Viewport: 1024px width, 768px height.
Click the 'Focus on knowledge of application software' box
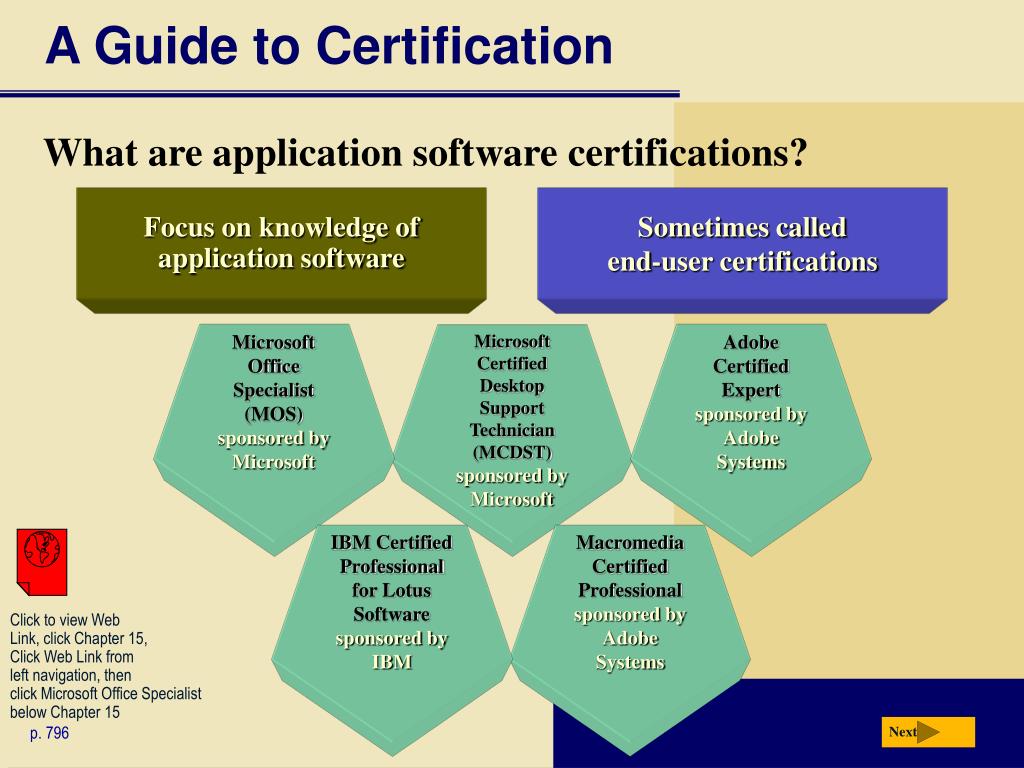point(281,250)
